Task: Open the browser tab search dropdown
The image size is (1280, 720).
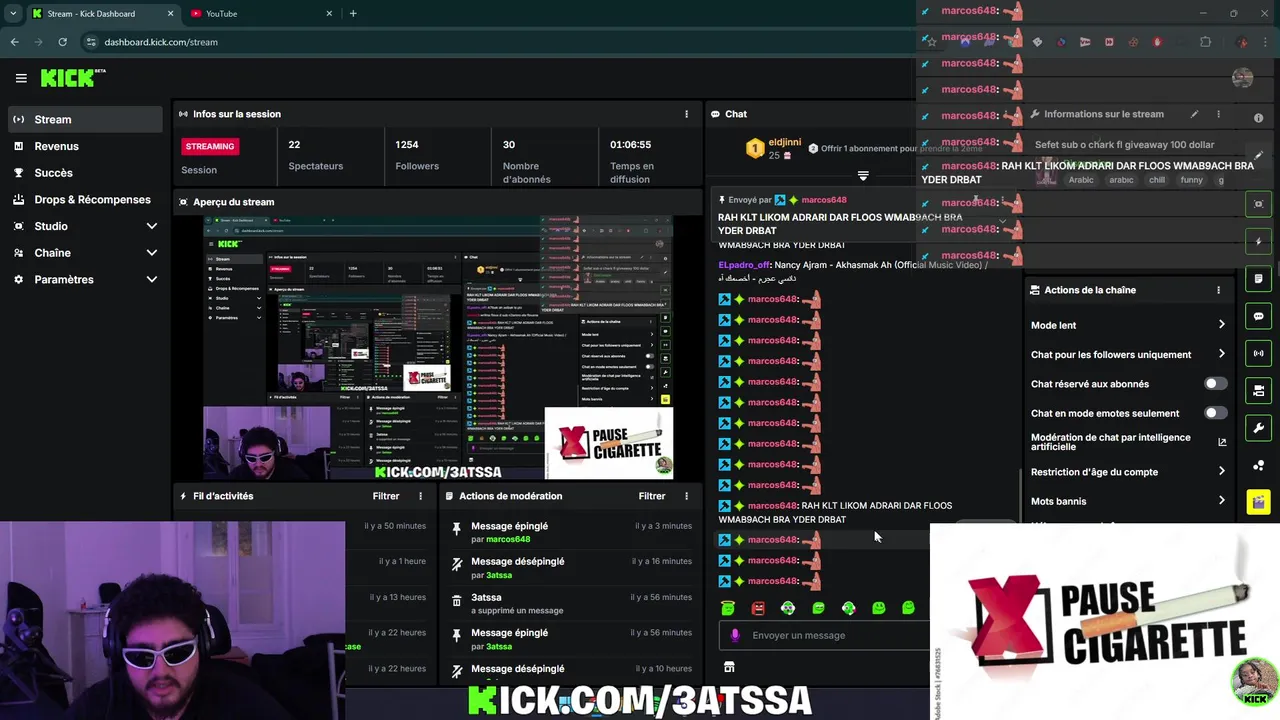Action: [x=13, y=13]
